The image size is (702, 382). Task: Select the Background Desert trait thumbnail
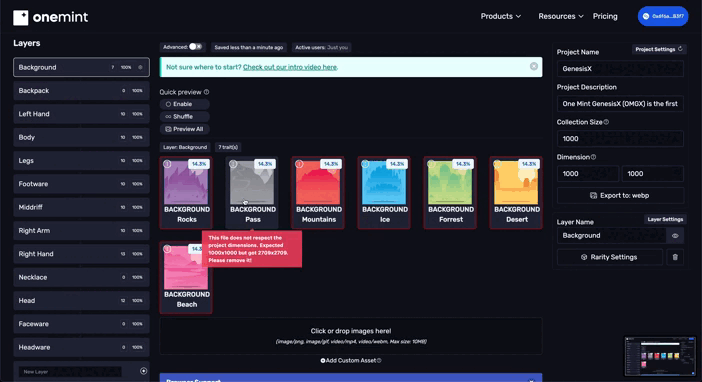click(516, 183)
